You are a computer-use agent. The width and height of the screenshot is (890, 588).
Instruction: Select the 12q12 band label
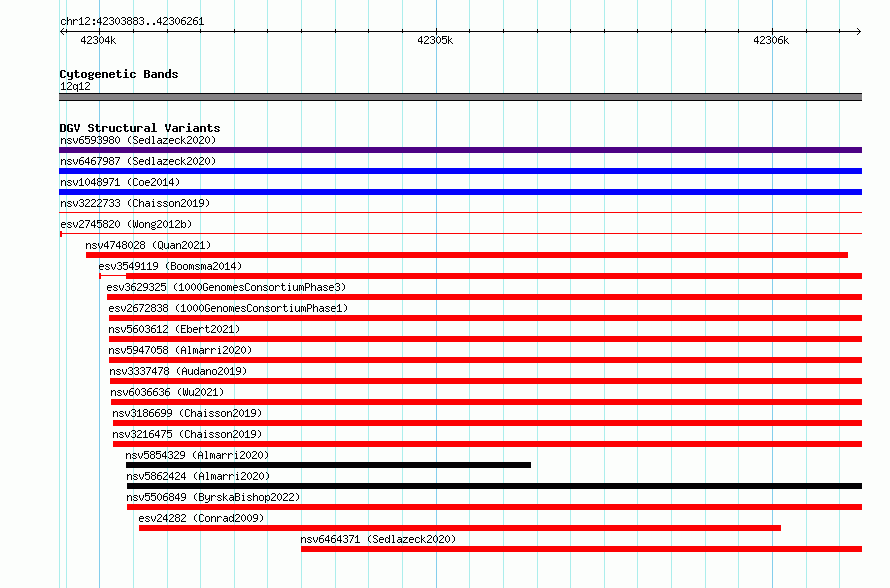(75, 86)
